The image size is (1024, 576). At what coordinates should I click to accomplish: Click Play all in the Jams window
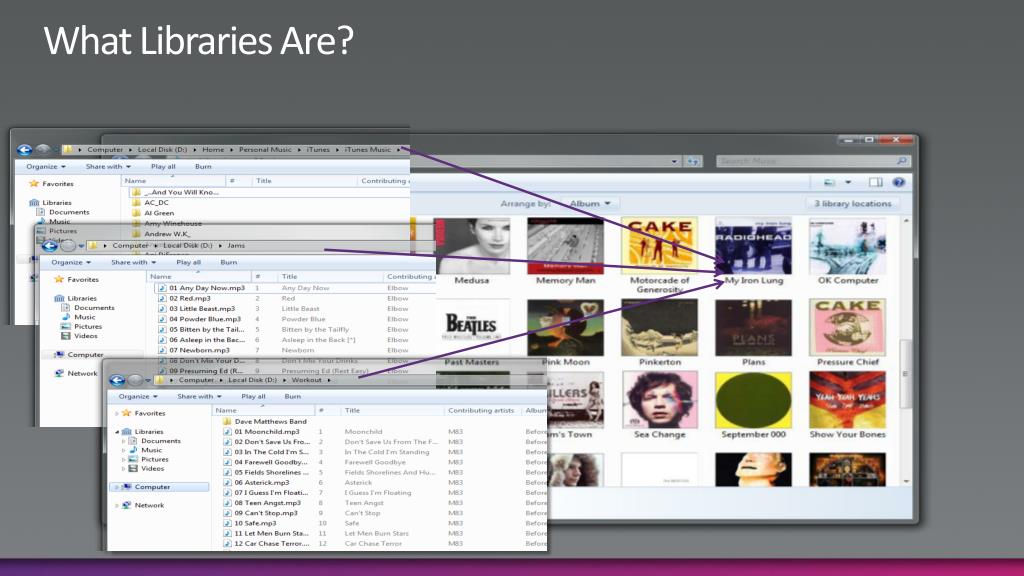click(188, 263)
